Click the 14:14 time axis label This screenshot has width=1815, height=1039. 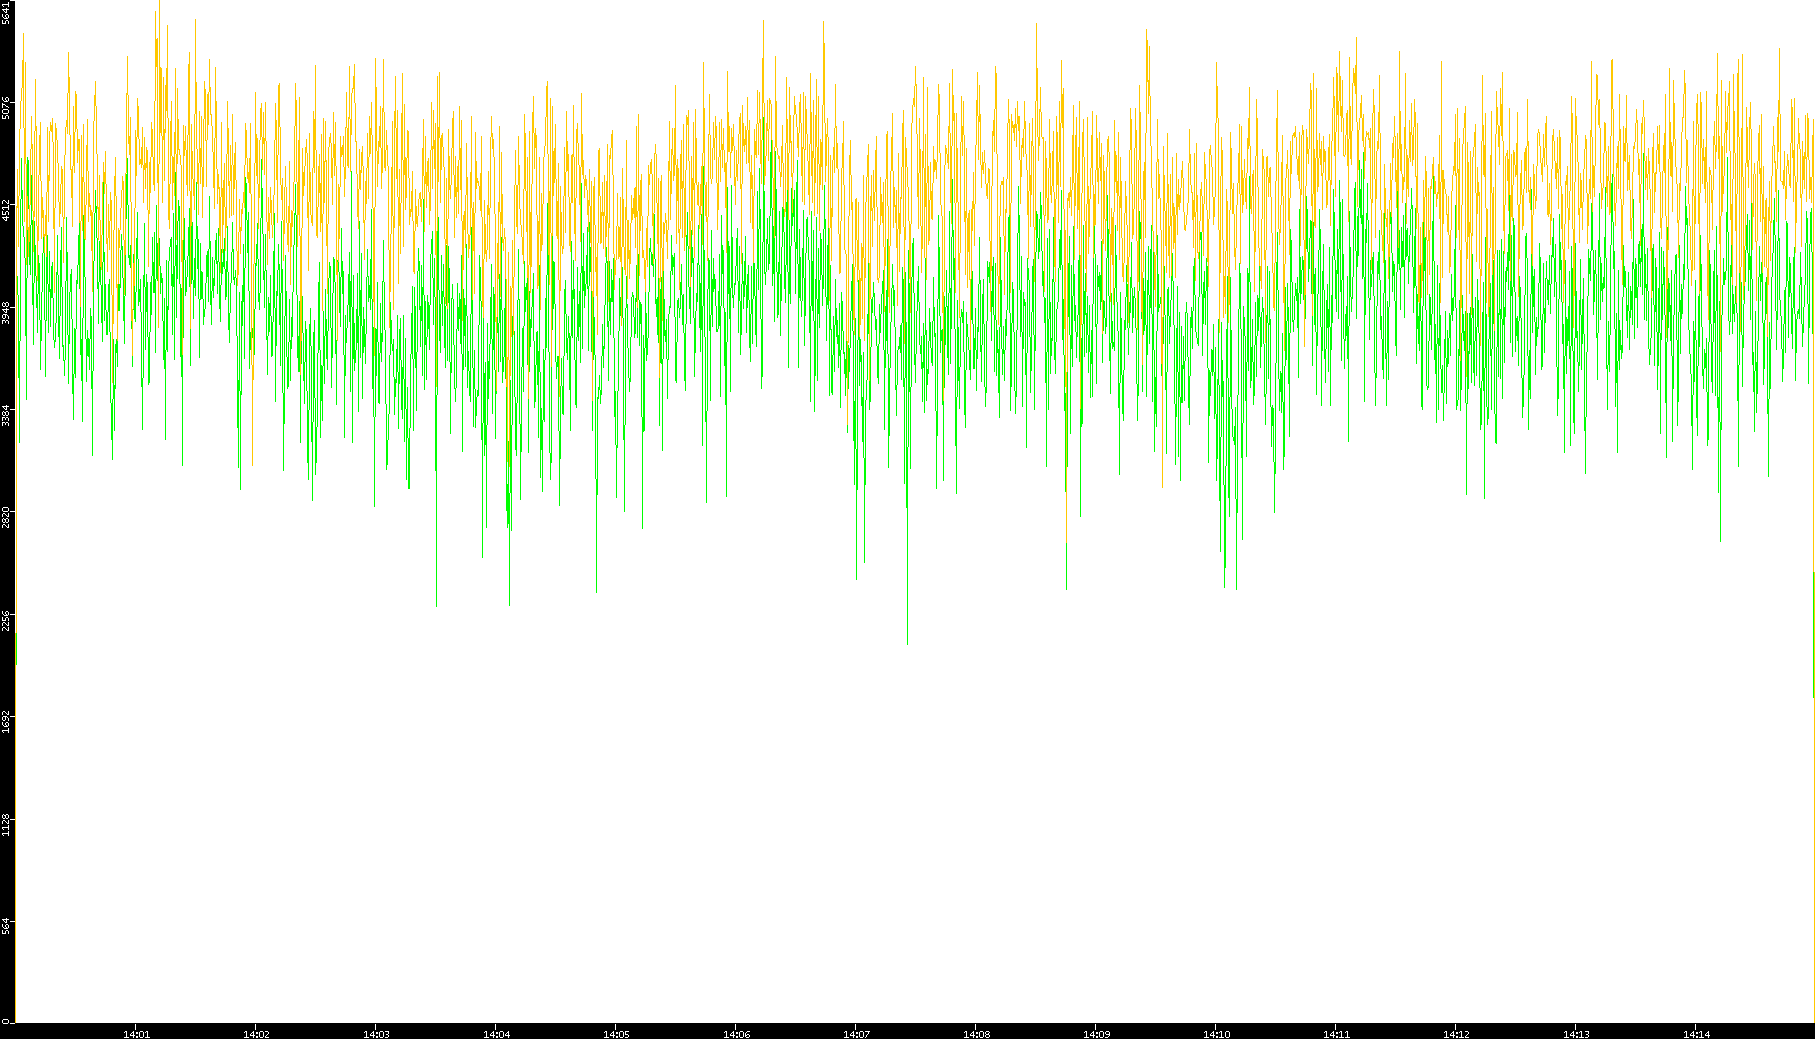click(1696, 1034)
